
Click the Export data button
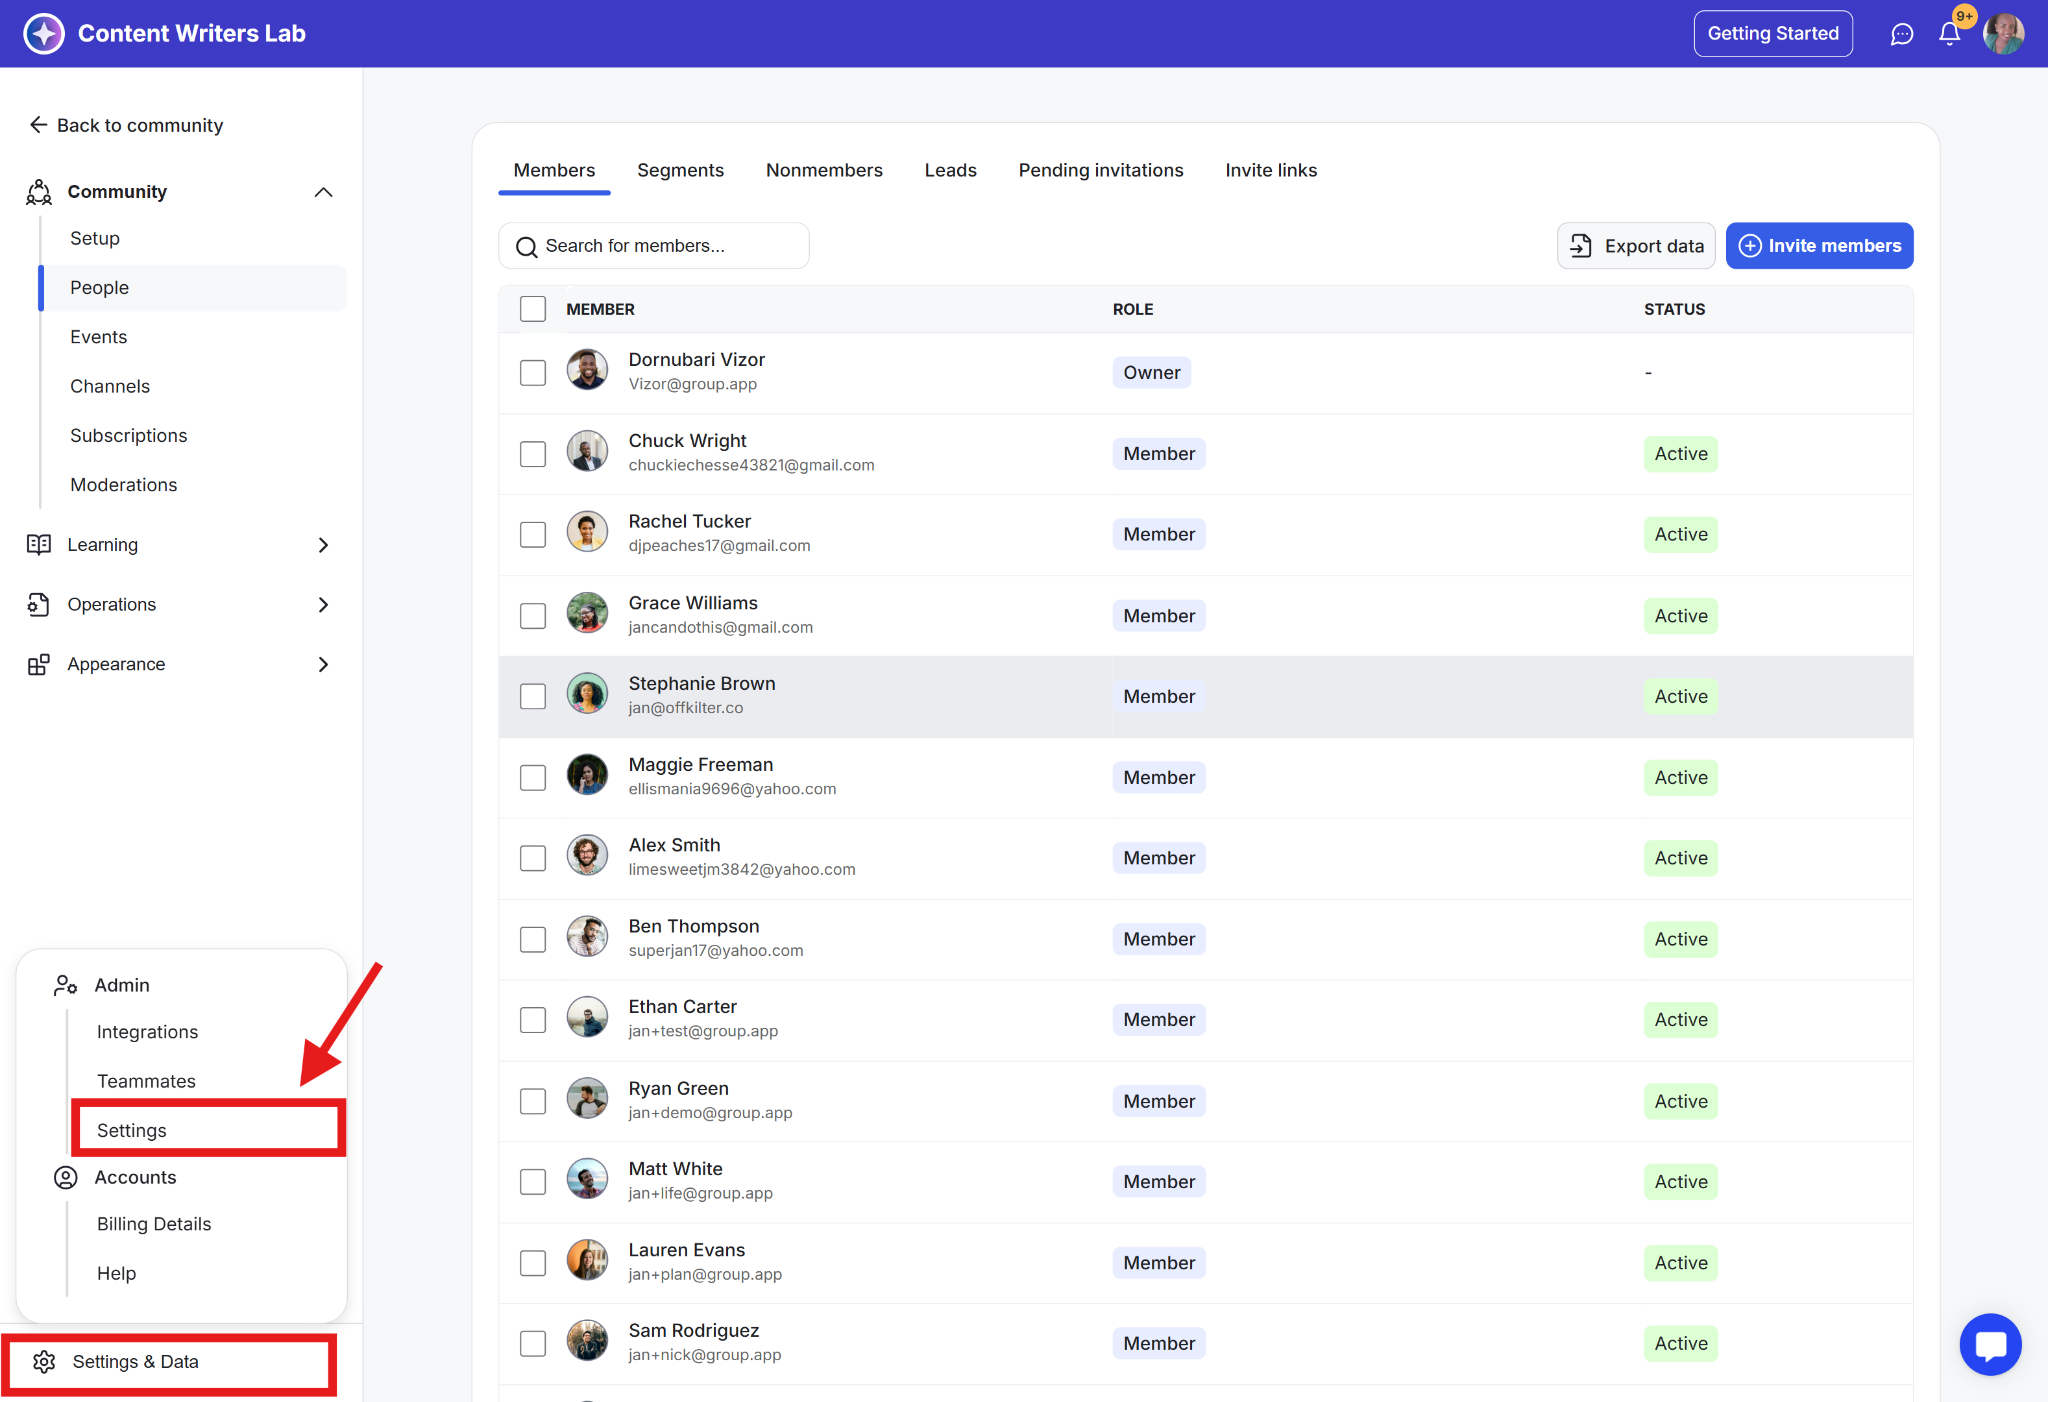pyautogui.click(x=1636, y=246)
